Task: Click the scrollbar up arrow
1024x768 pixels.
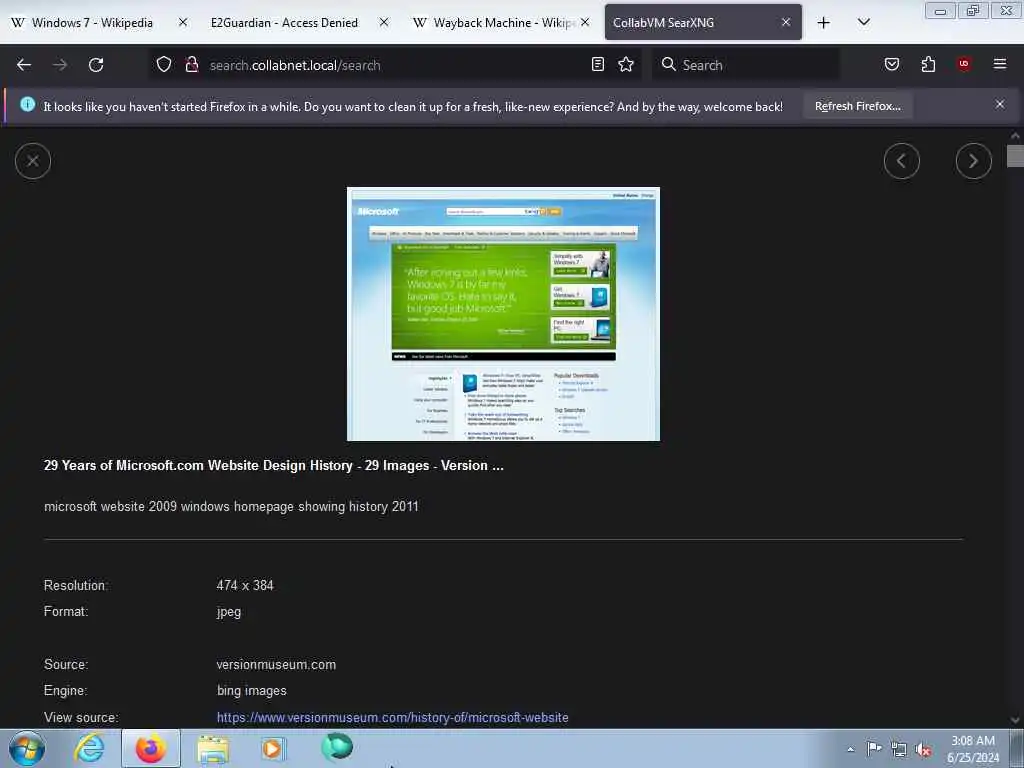Action: (x=1015, y=136)
